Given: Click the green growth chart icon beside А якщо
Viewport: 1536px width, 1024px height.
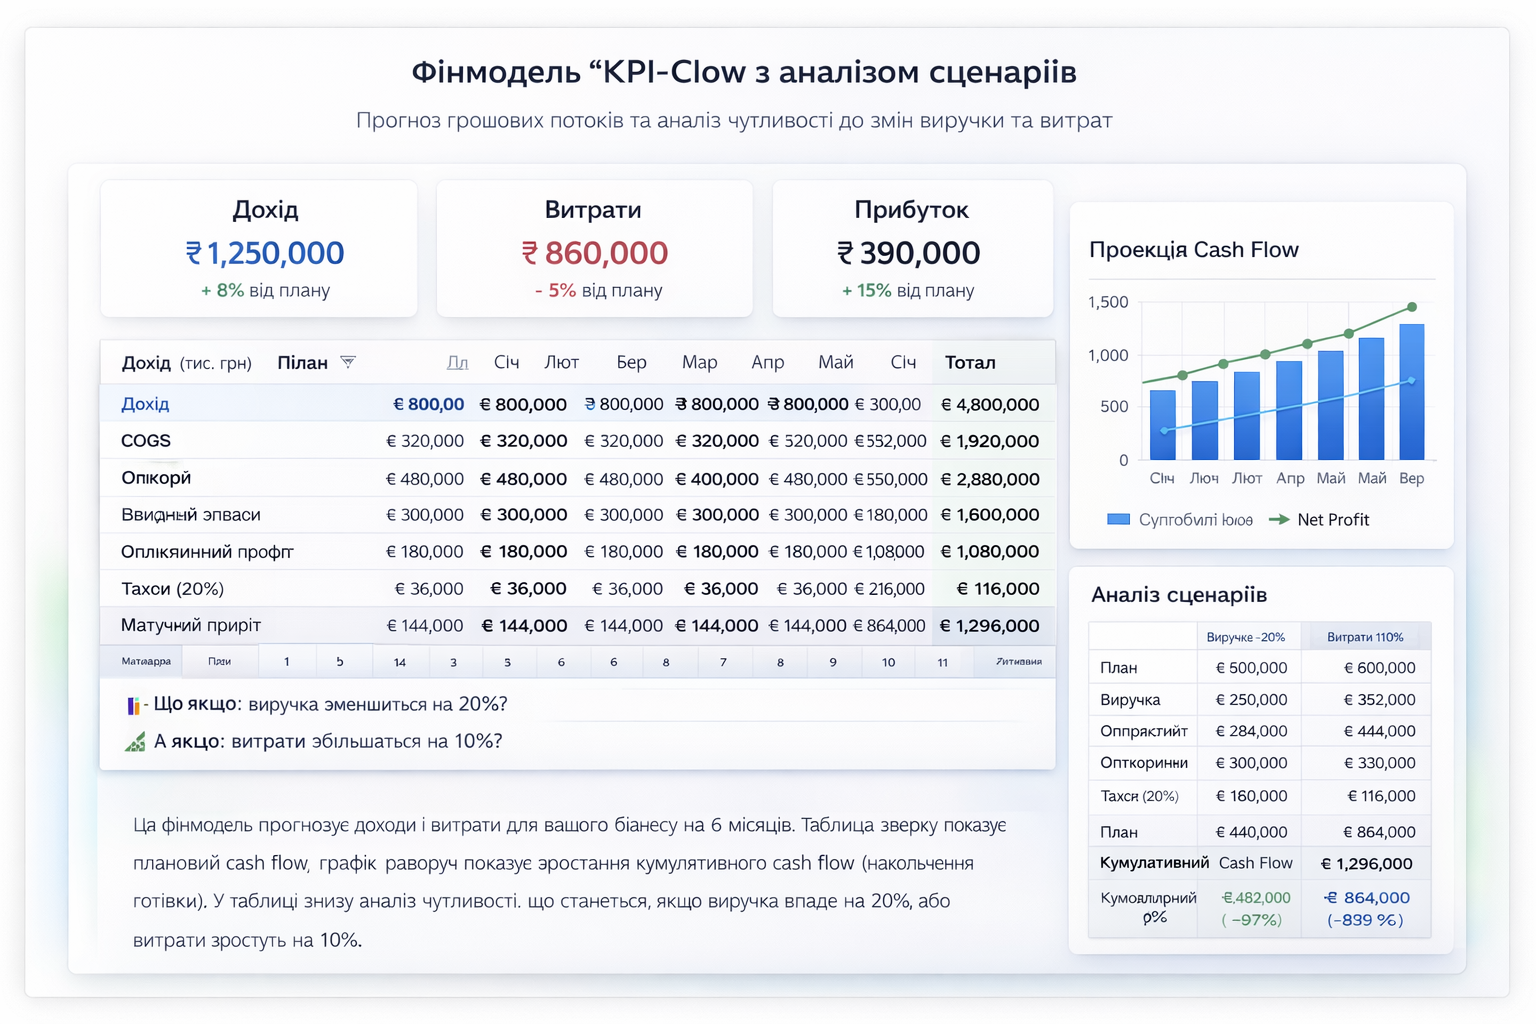Looking at the screenshot, I should (136, 741).
